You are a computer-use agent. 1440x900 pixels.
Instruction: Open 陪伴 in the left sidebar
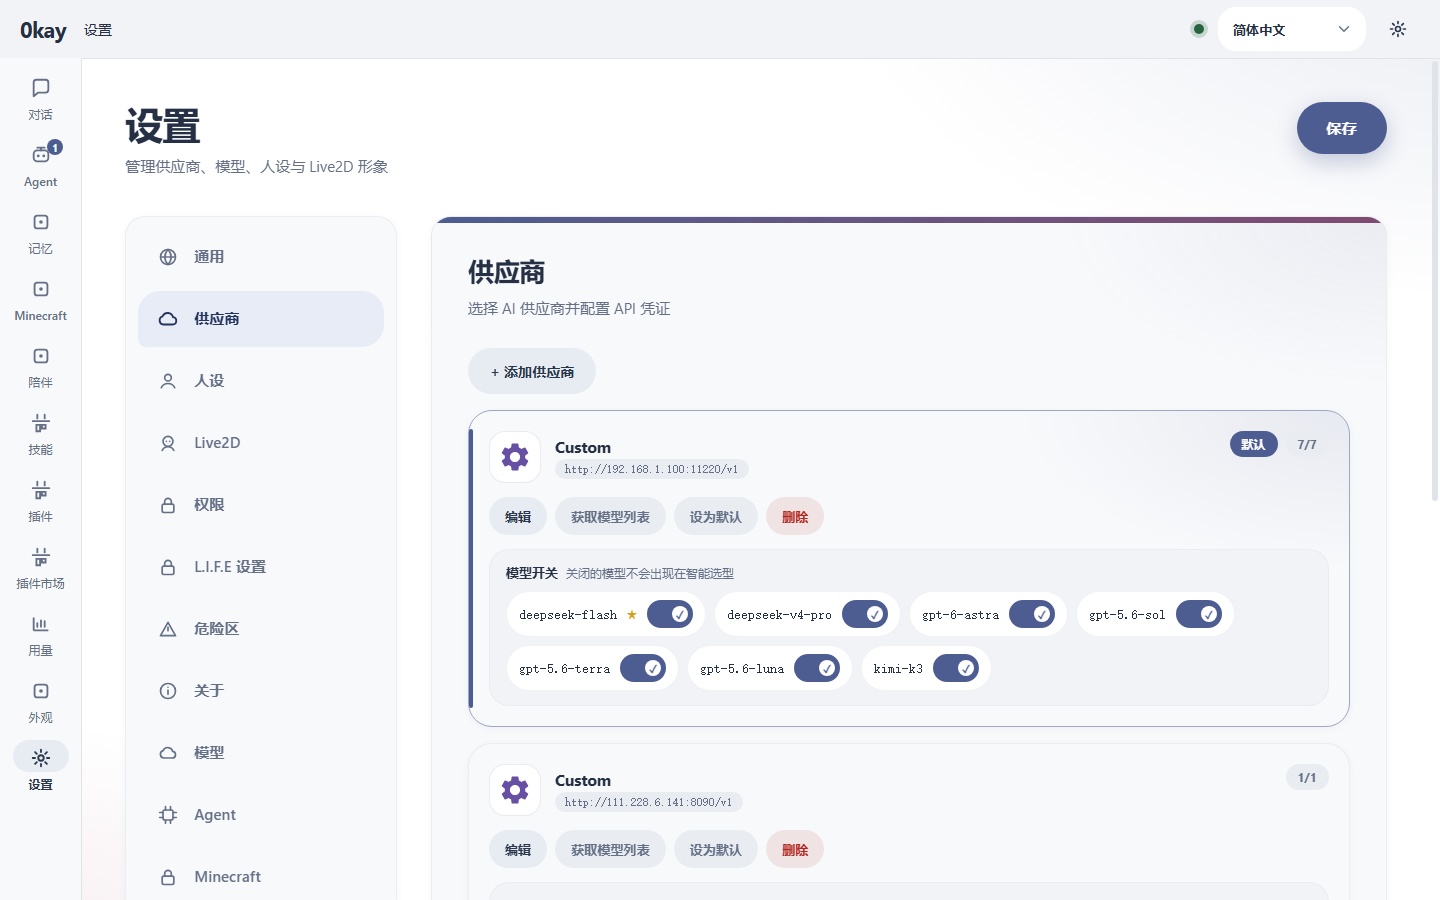pos(40,367)
